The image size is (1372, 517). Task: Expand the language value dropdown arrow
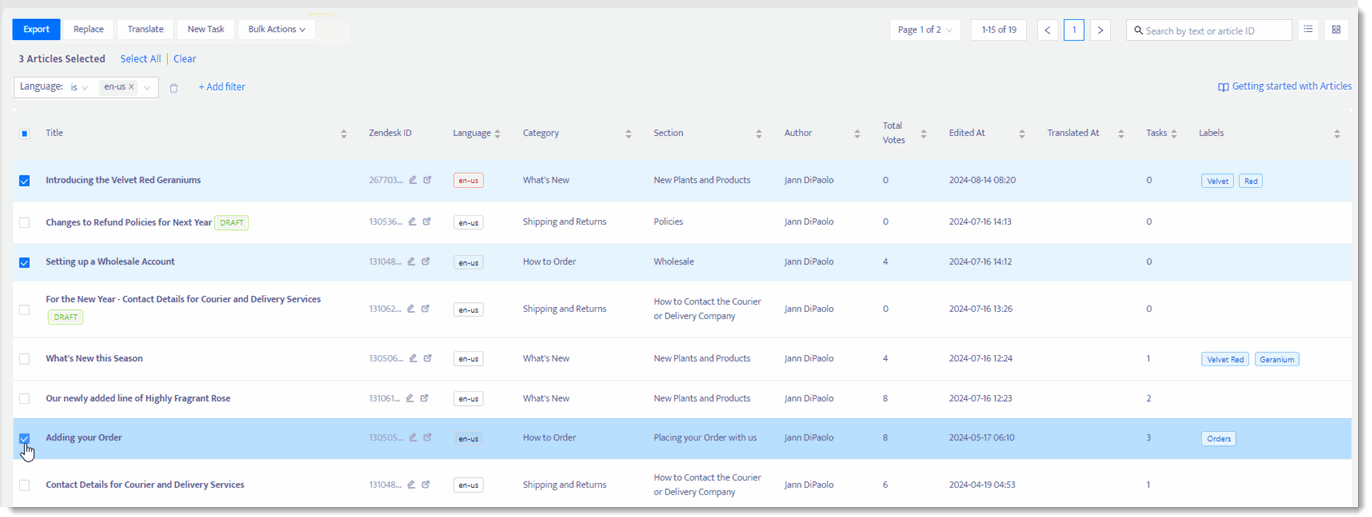click(x=148, y=87)
